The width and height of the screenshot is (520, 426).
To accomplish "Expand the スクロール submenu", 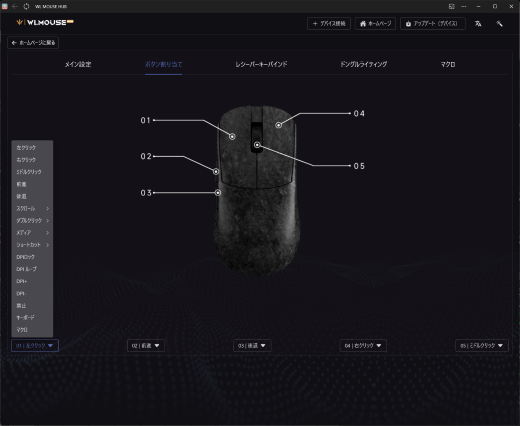I will coord(32,208).
